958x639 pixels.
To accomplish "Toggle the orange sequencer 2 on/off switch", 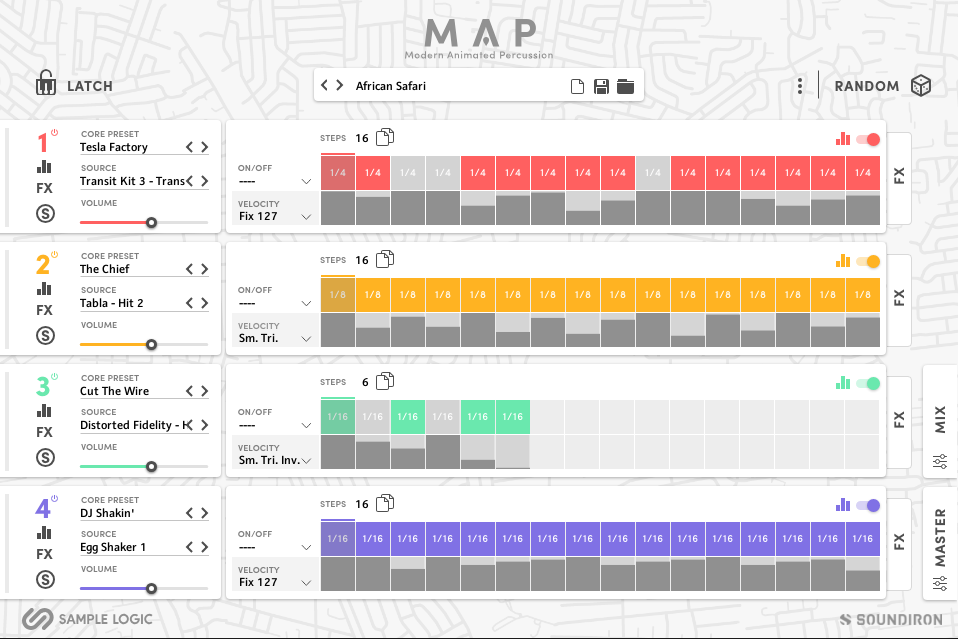I will 868,261.
